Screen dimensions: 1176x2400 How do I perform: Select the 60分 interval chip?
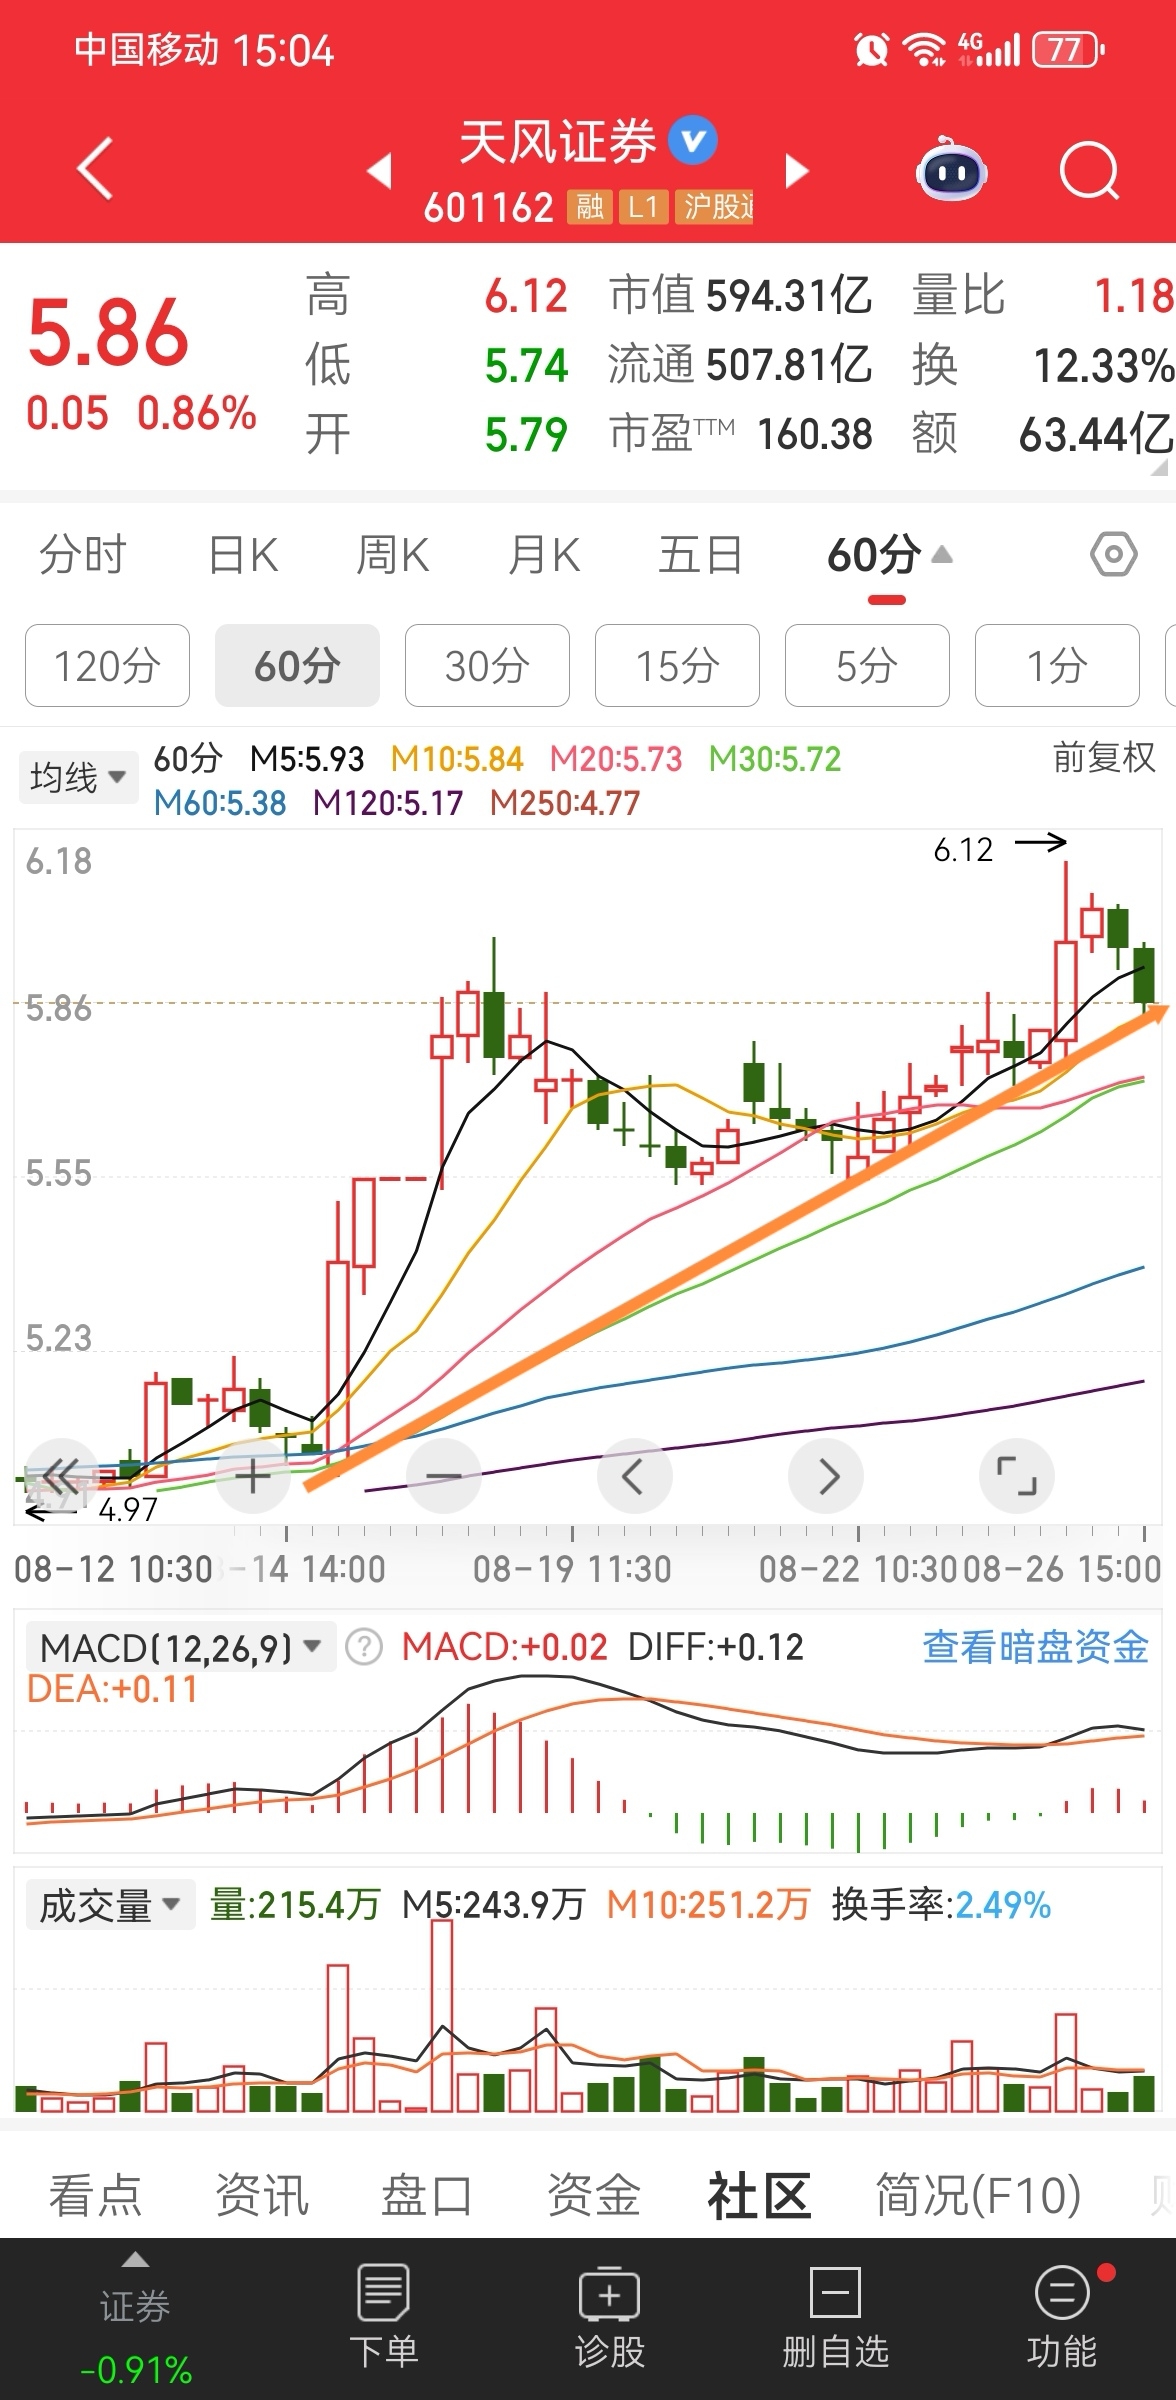click(x=297, y=666)
